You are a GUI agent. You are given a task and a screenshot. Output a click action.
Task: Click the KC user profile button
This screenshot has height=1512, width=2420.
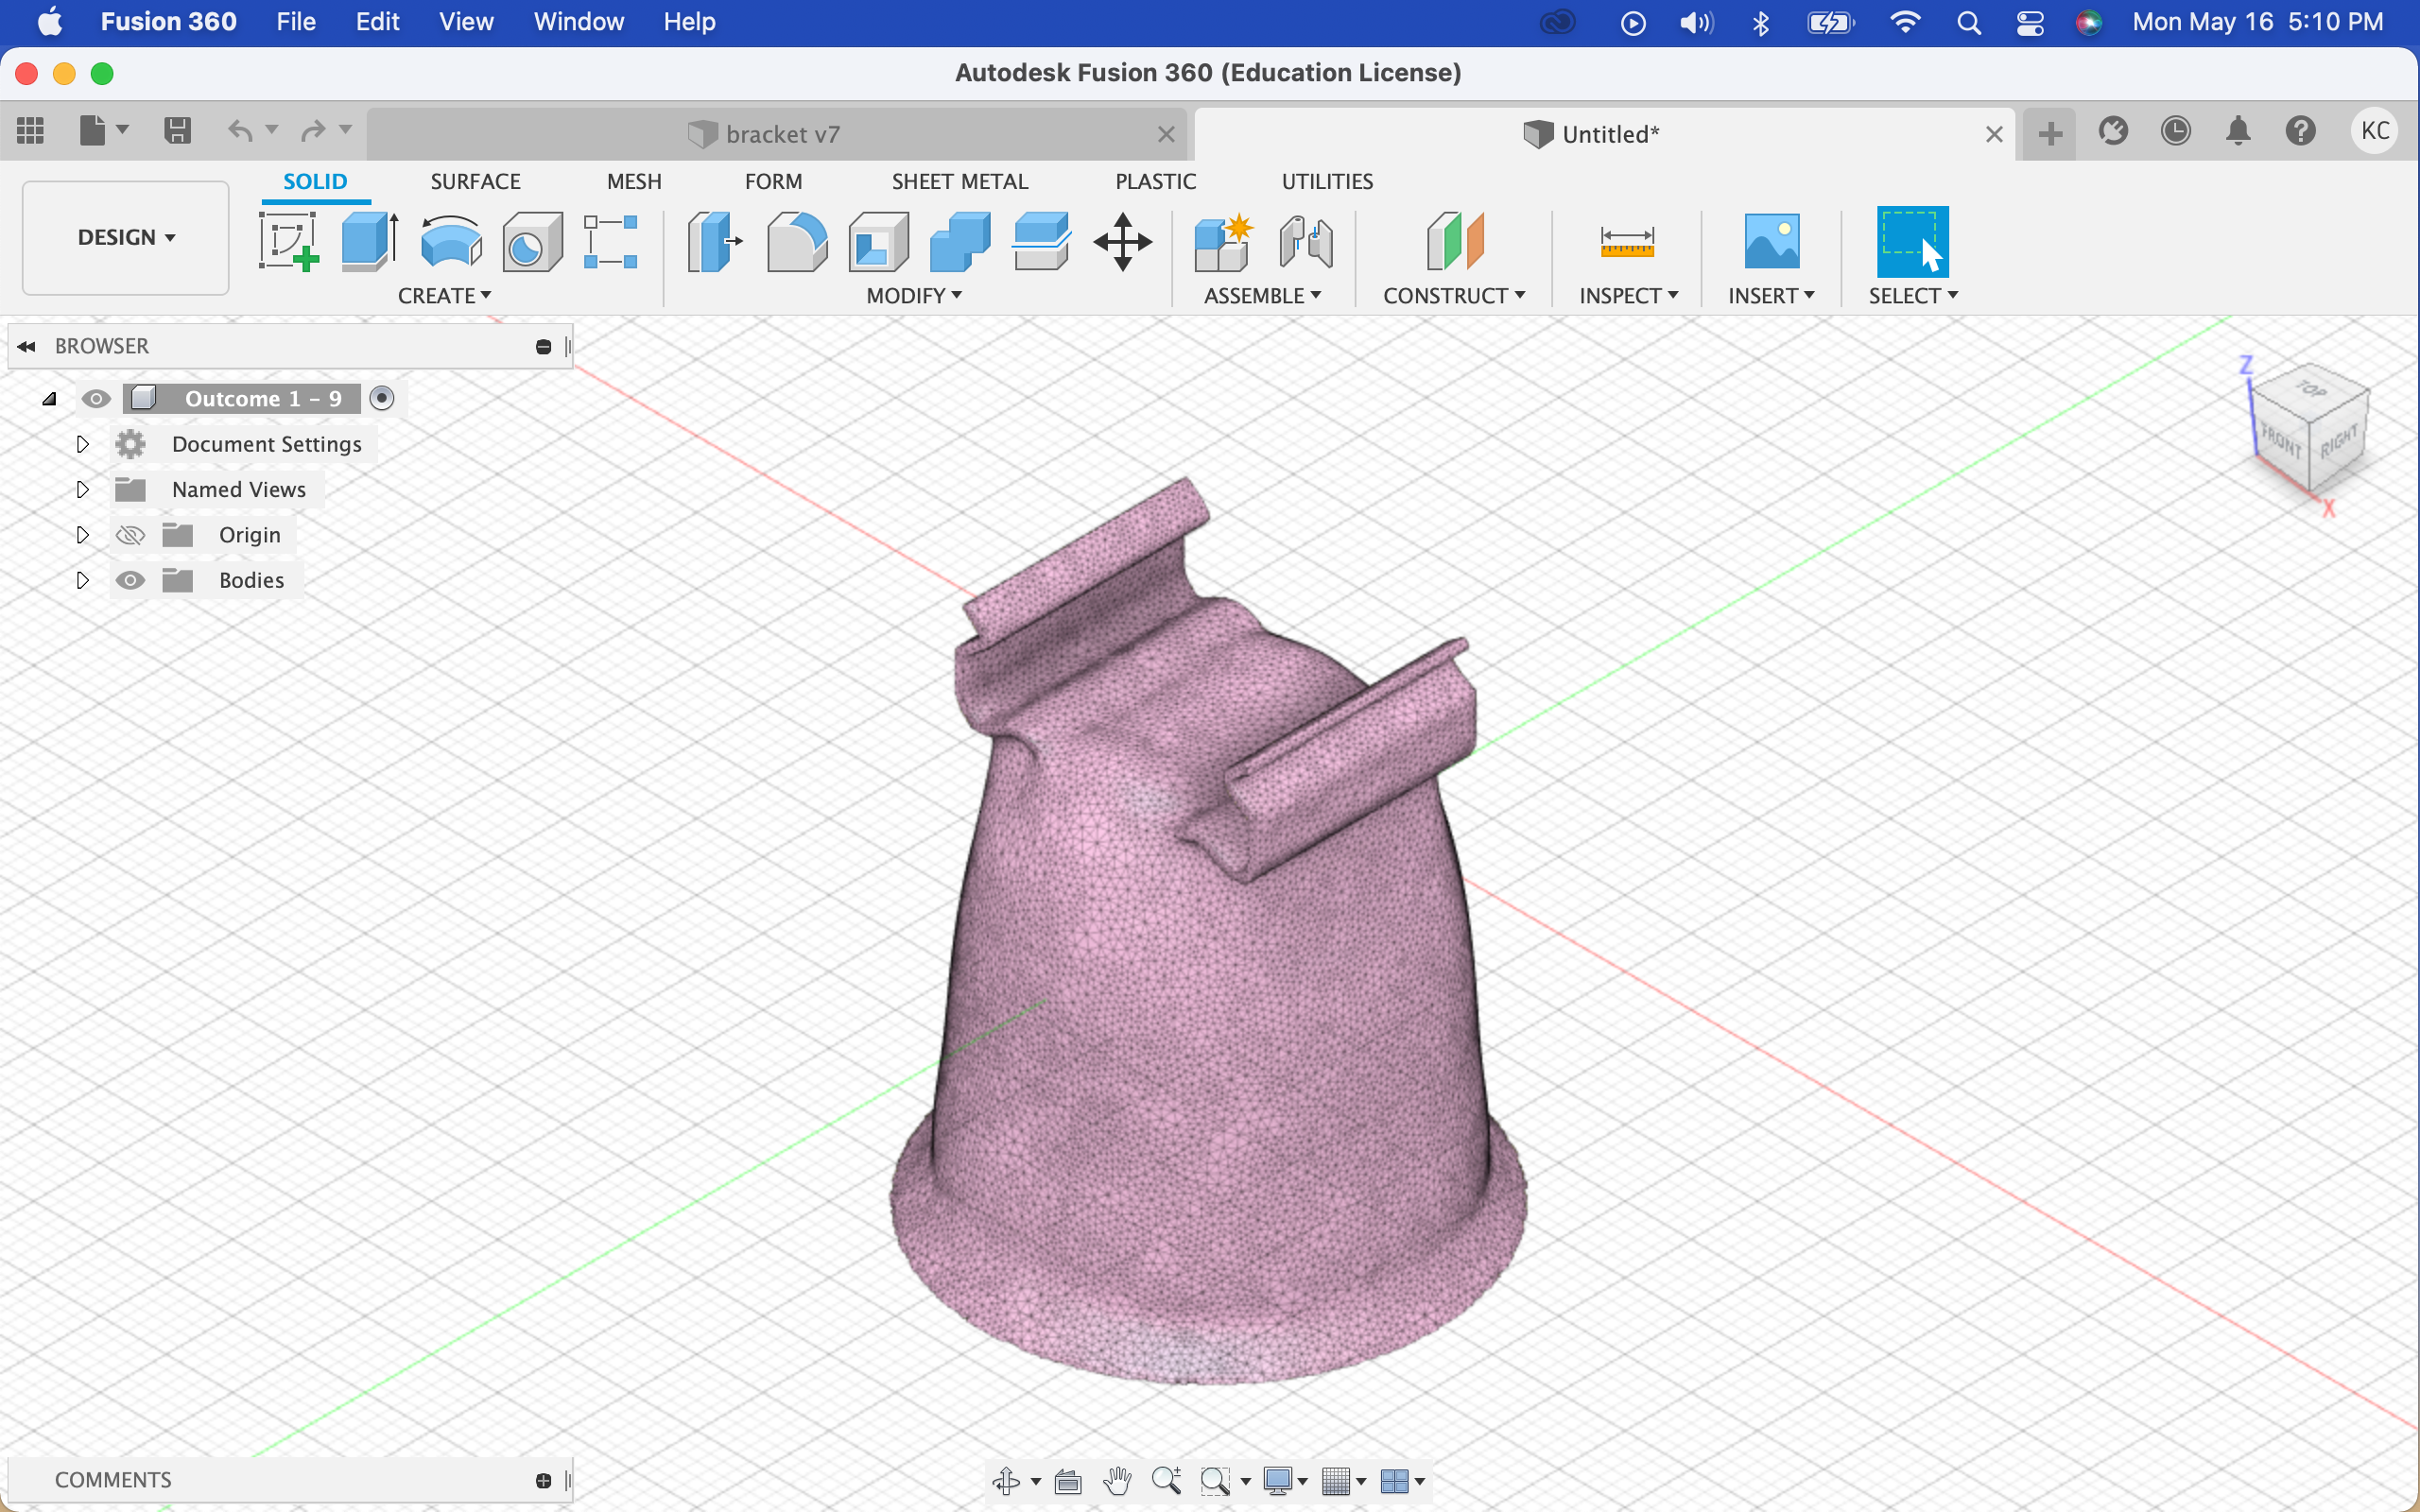[2373, 131]
